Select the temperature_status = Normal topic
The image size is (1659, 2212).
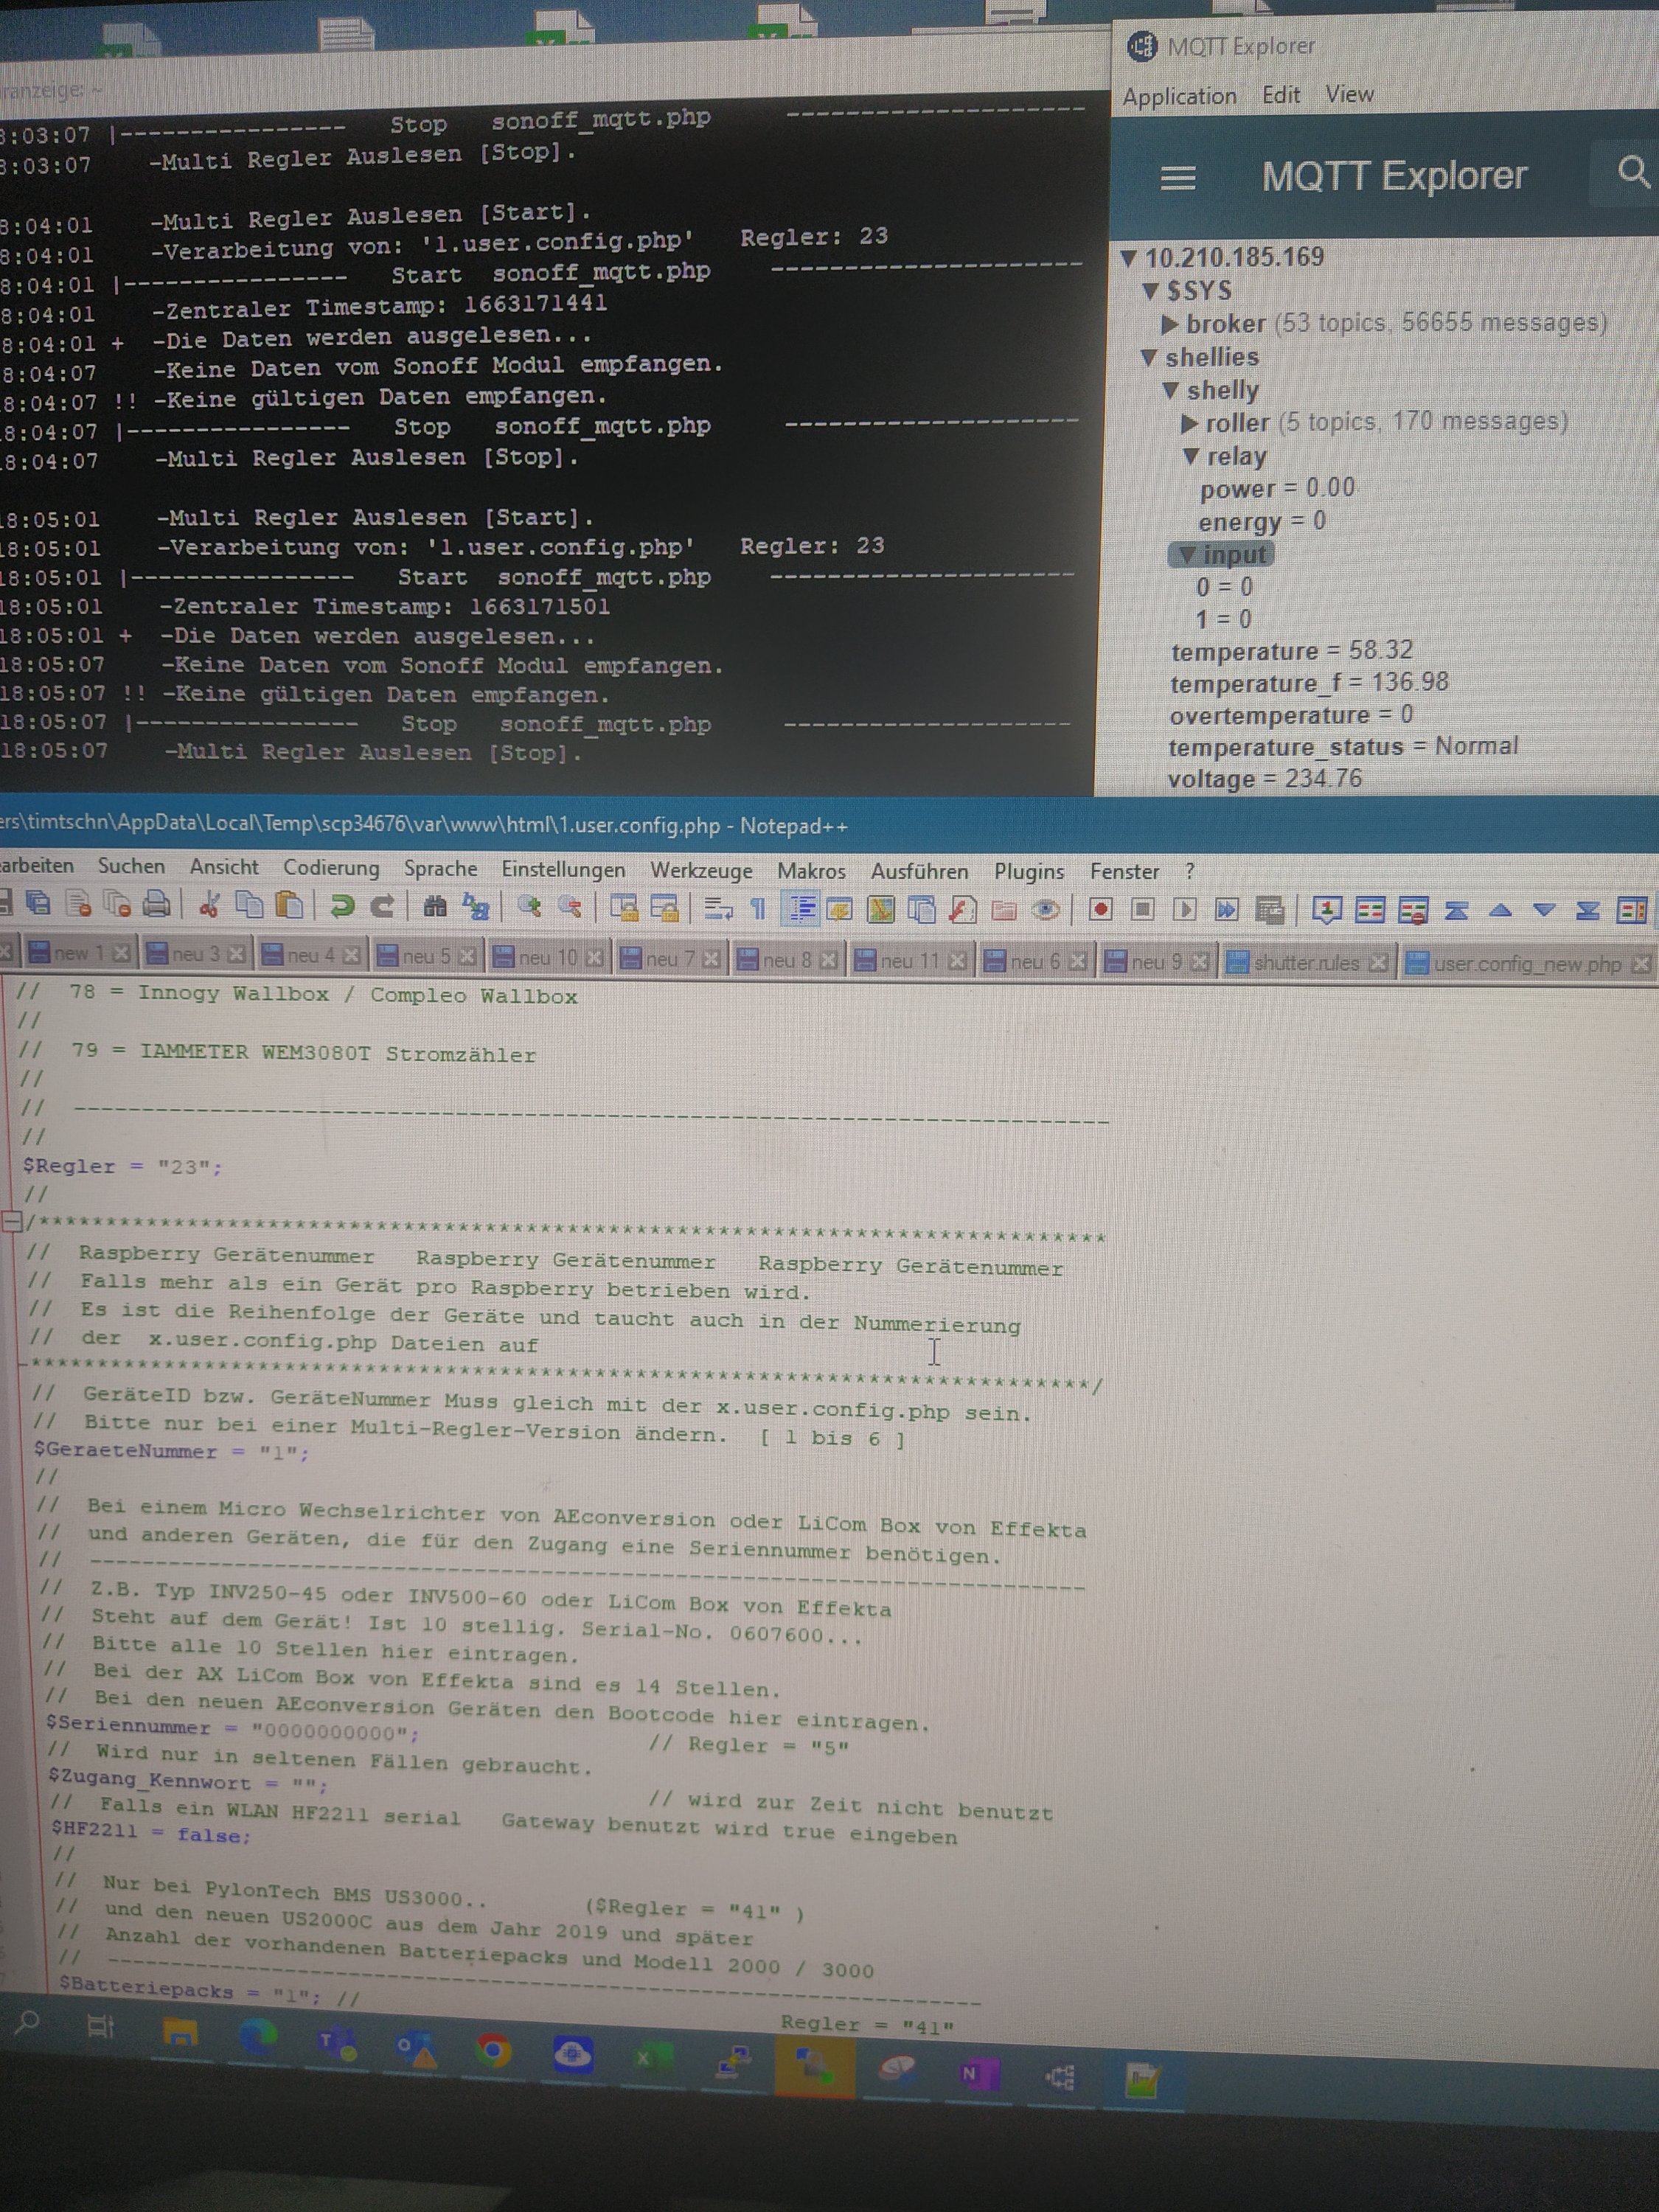pos(1343,747)
